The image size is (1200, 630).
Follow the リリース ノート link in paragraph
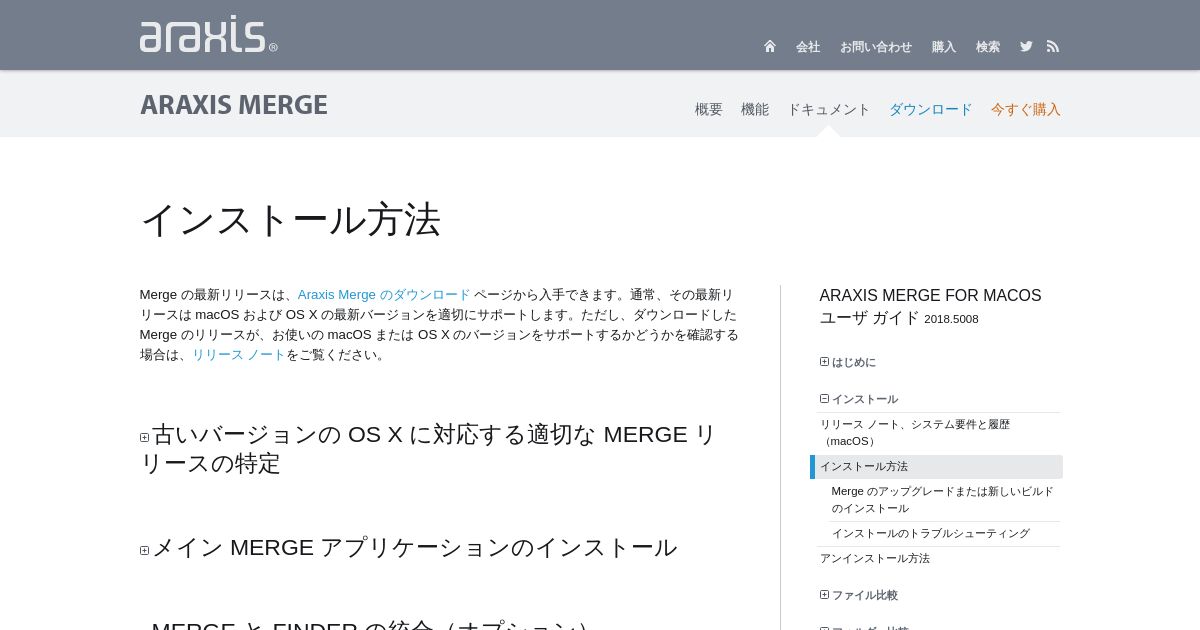(239, 355)
